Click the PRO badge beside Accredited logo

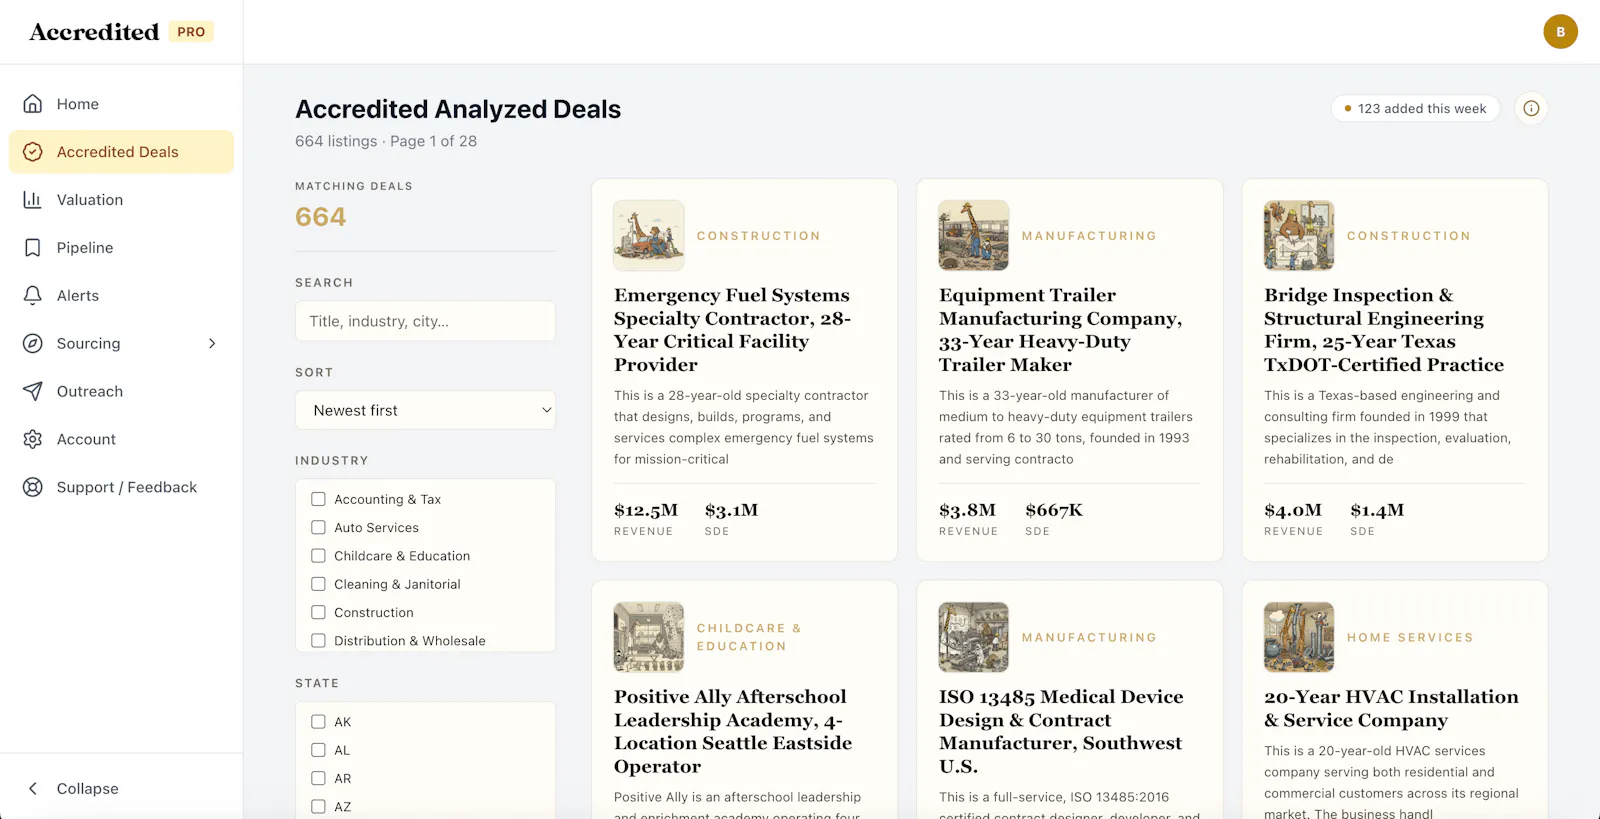tap(191, 32)
